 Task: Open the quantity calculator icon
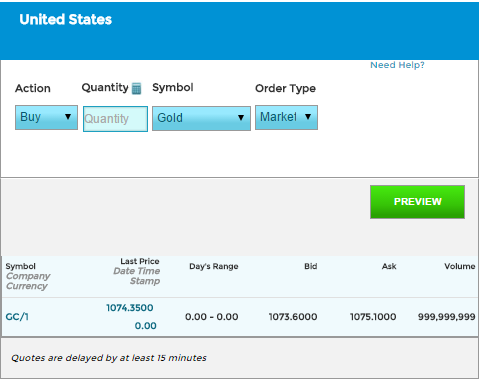(x=136, y=88)
